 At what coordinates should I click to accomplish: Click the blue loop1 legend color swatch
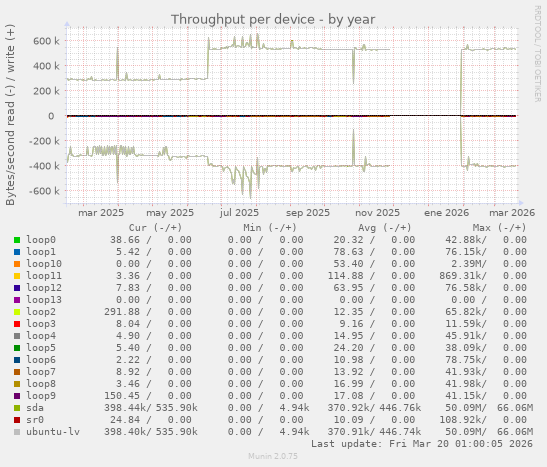[x=17, y=252]
